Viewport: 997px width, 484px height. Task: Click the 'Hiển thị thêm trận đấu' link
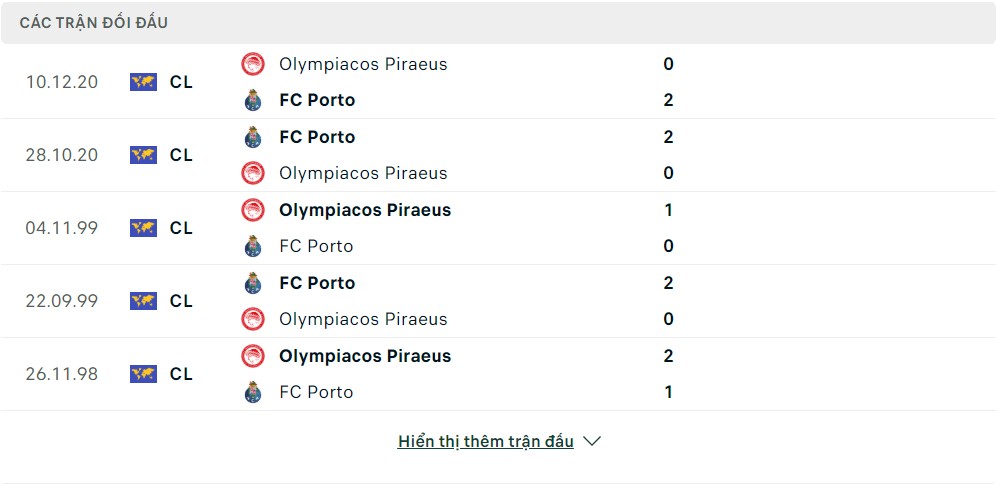[486, 441]
